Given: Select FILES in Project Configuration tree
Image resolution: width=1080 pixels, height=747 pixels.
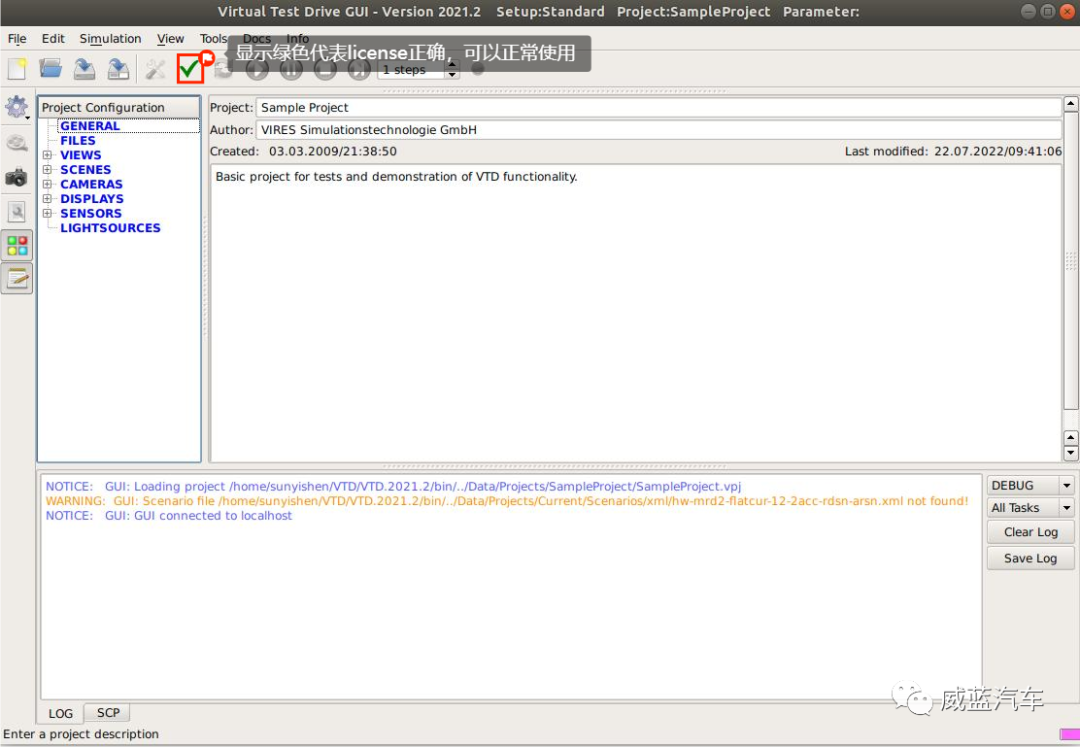Looking at the screenshot, I should tap(78, 140).
